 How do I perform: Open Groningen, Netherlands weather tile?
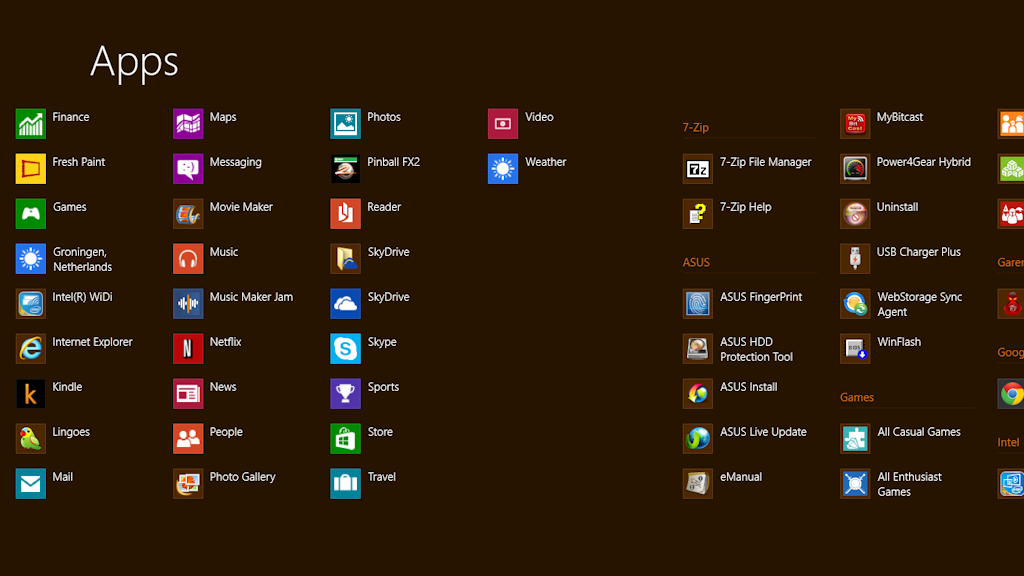(31, 259)
